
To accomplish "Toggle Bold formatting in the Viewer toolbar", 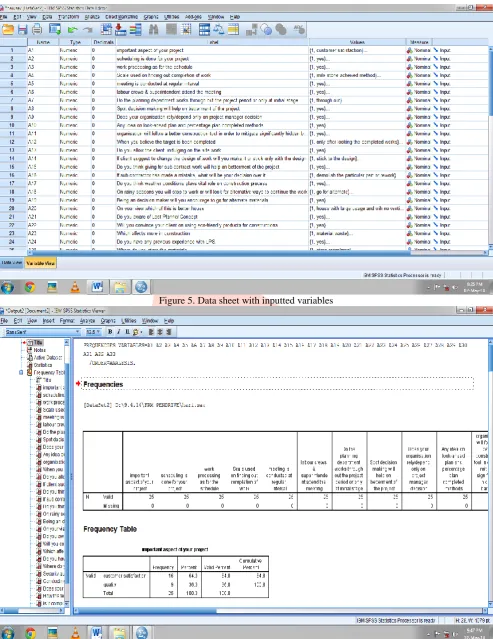I will [110, 332].
